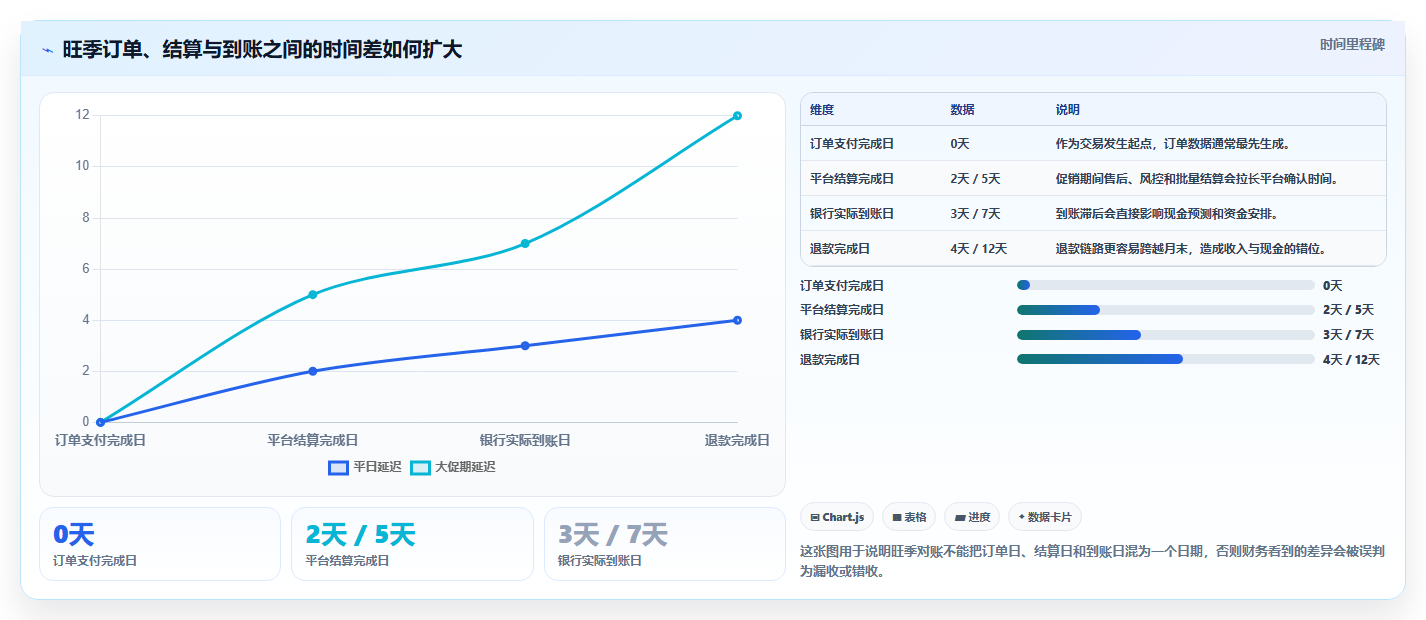
Task: Click the 数据卡片 tag chip
Action: click(x=1045, y=517)
